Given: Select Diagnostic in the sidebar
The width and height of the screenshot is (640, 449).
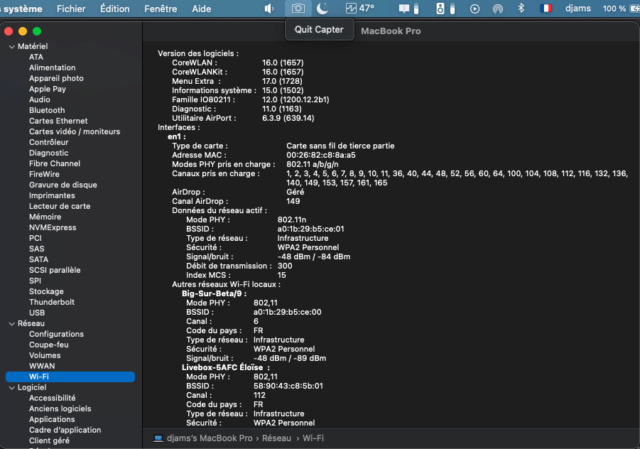Looking at the screenshot, I should point(49,153).
